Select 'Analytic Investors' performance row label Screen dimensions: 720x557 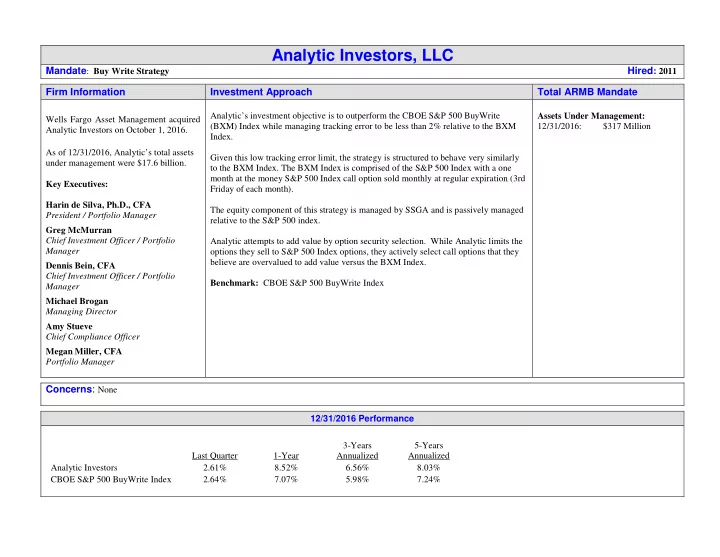(x=84, y=467)
